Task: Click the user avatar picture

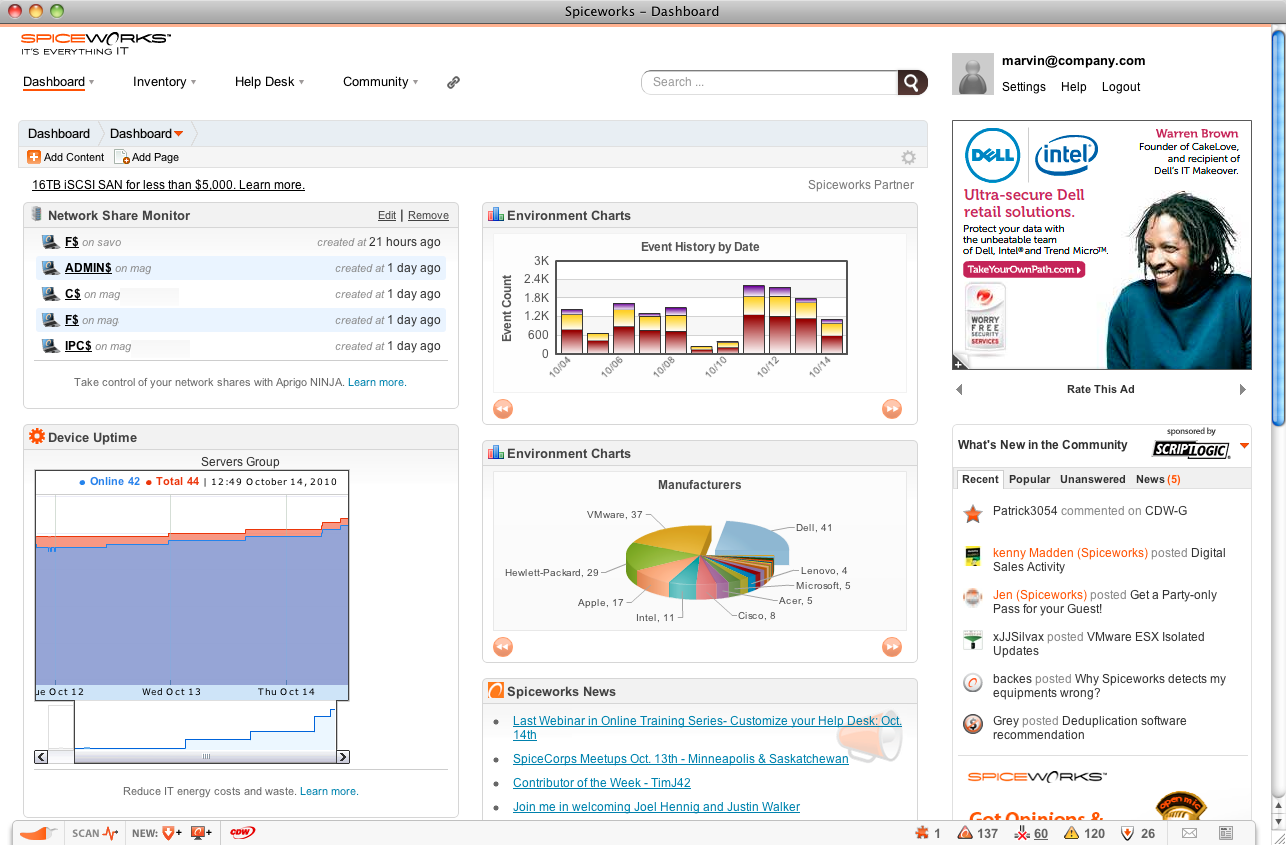Action: [973, 74]
